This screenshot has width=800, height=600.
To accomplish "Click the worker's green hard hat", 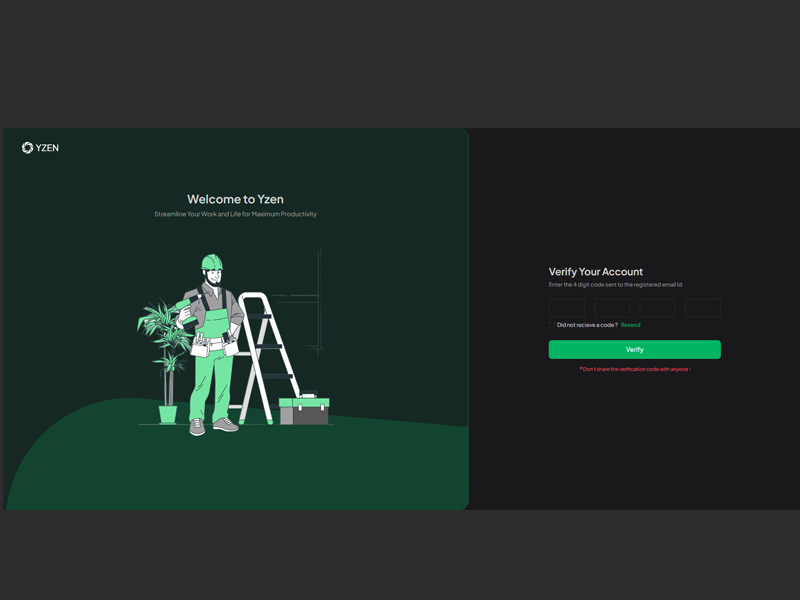I will (211, 262).
